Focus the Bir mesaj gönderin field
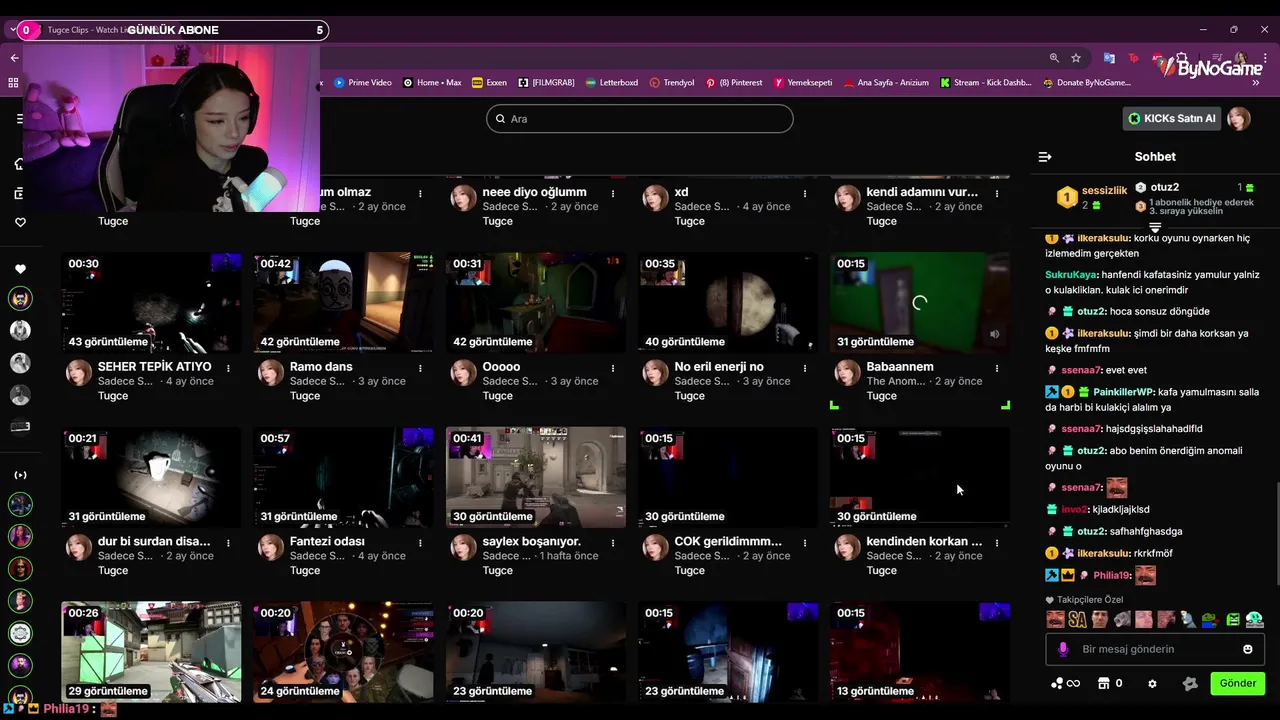The image size is (1280, 720). tap(1153, 649)
